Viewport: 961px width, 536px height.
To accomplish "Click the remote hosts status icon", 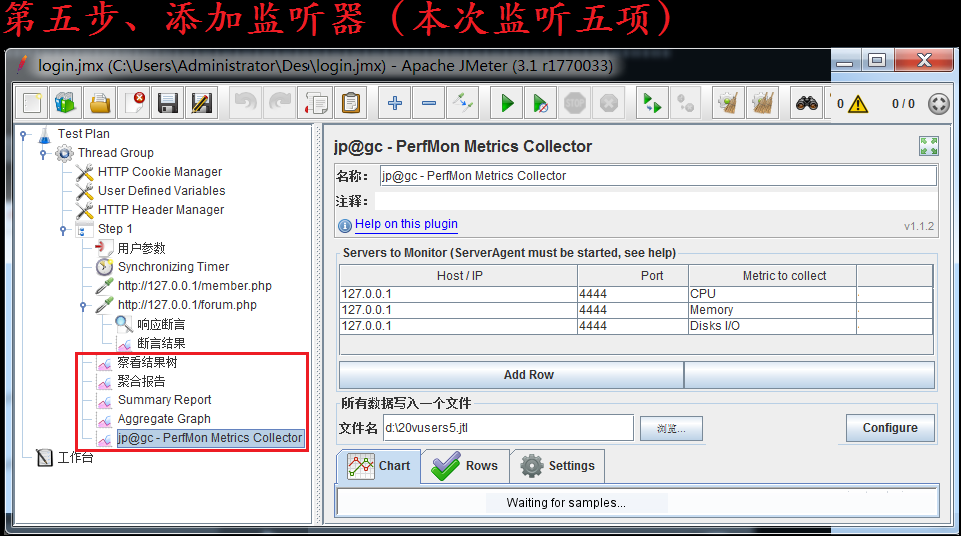I will (938, 104).
